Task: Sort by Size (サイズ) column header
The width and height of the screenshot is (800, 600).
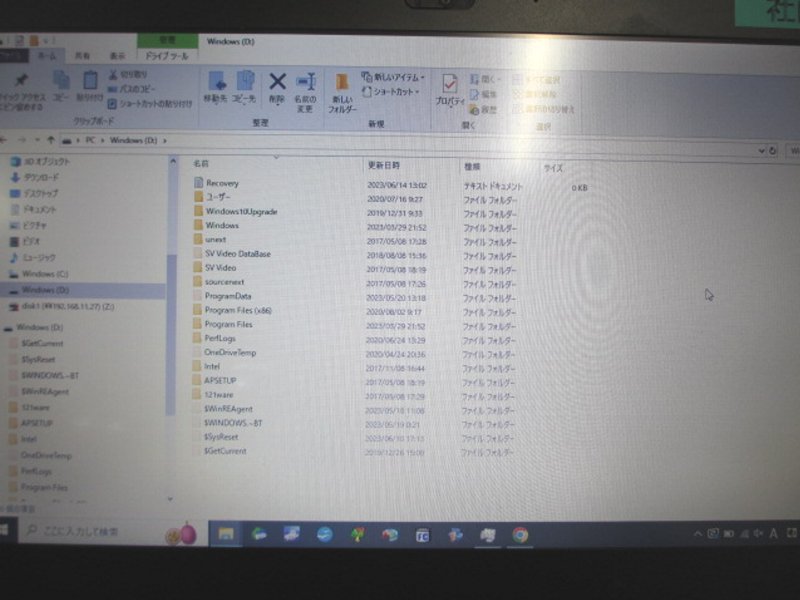Action: pos(553,168)
